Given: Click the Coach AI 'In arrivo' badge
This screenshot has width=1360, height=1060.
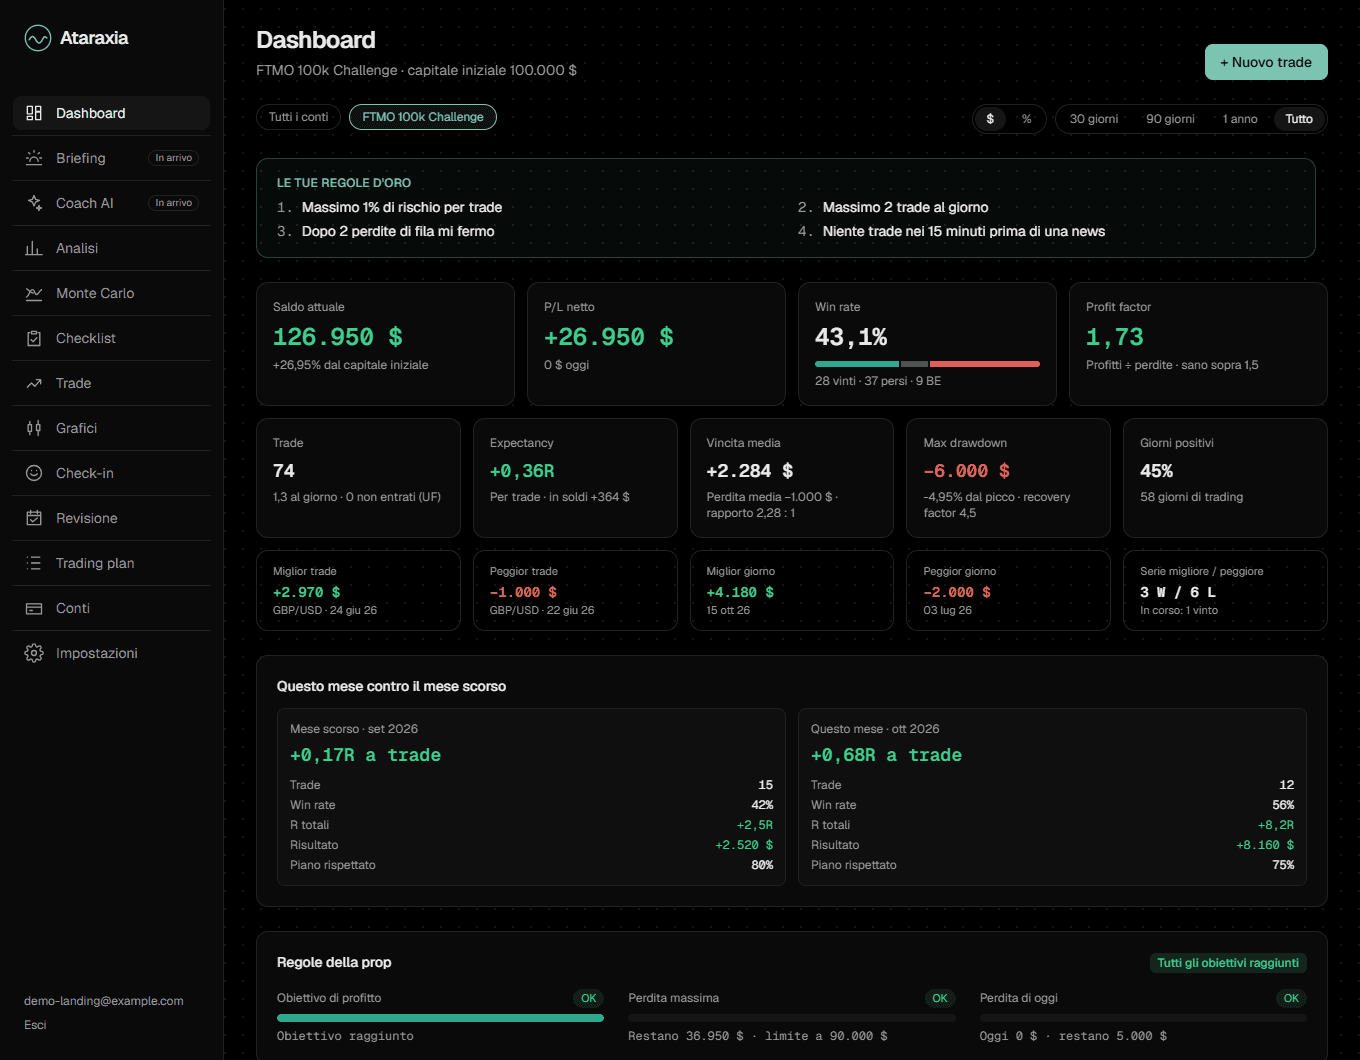Looking at the screenshot, I should coord(174,203).
